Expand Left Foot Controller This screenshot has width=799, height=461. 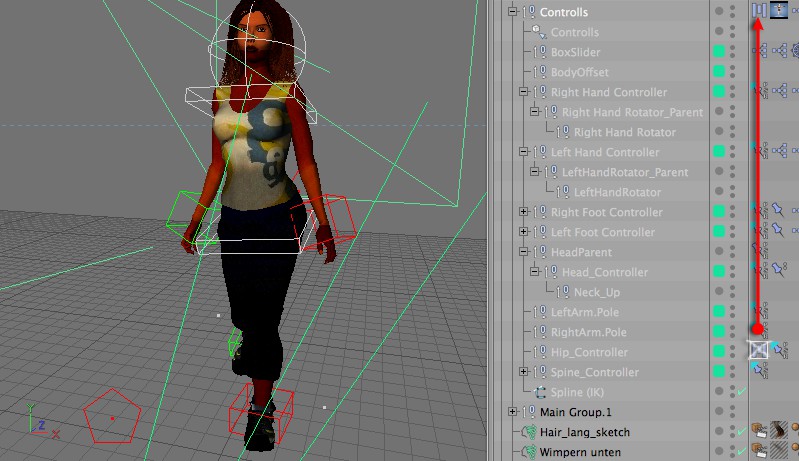(523, 232)
